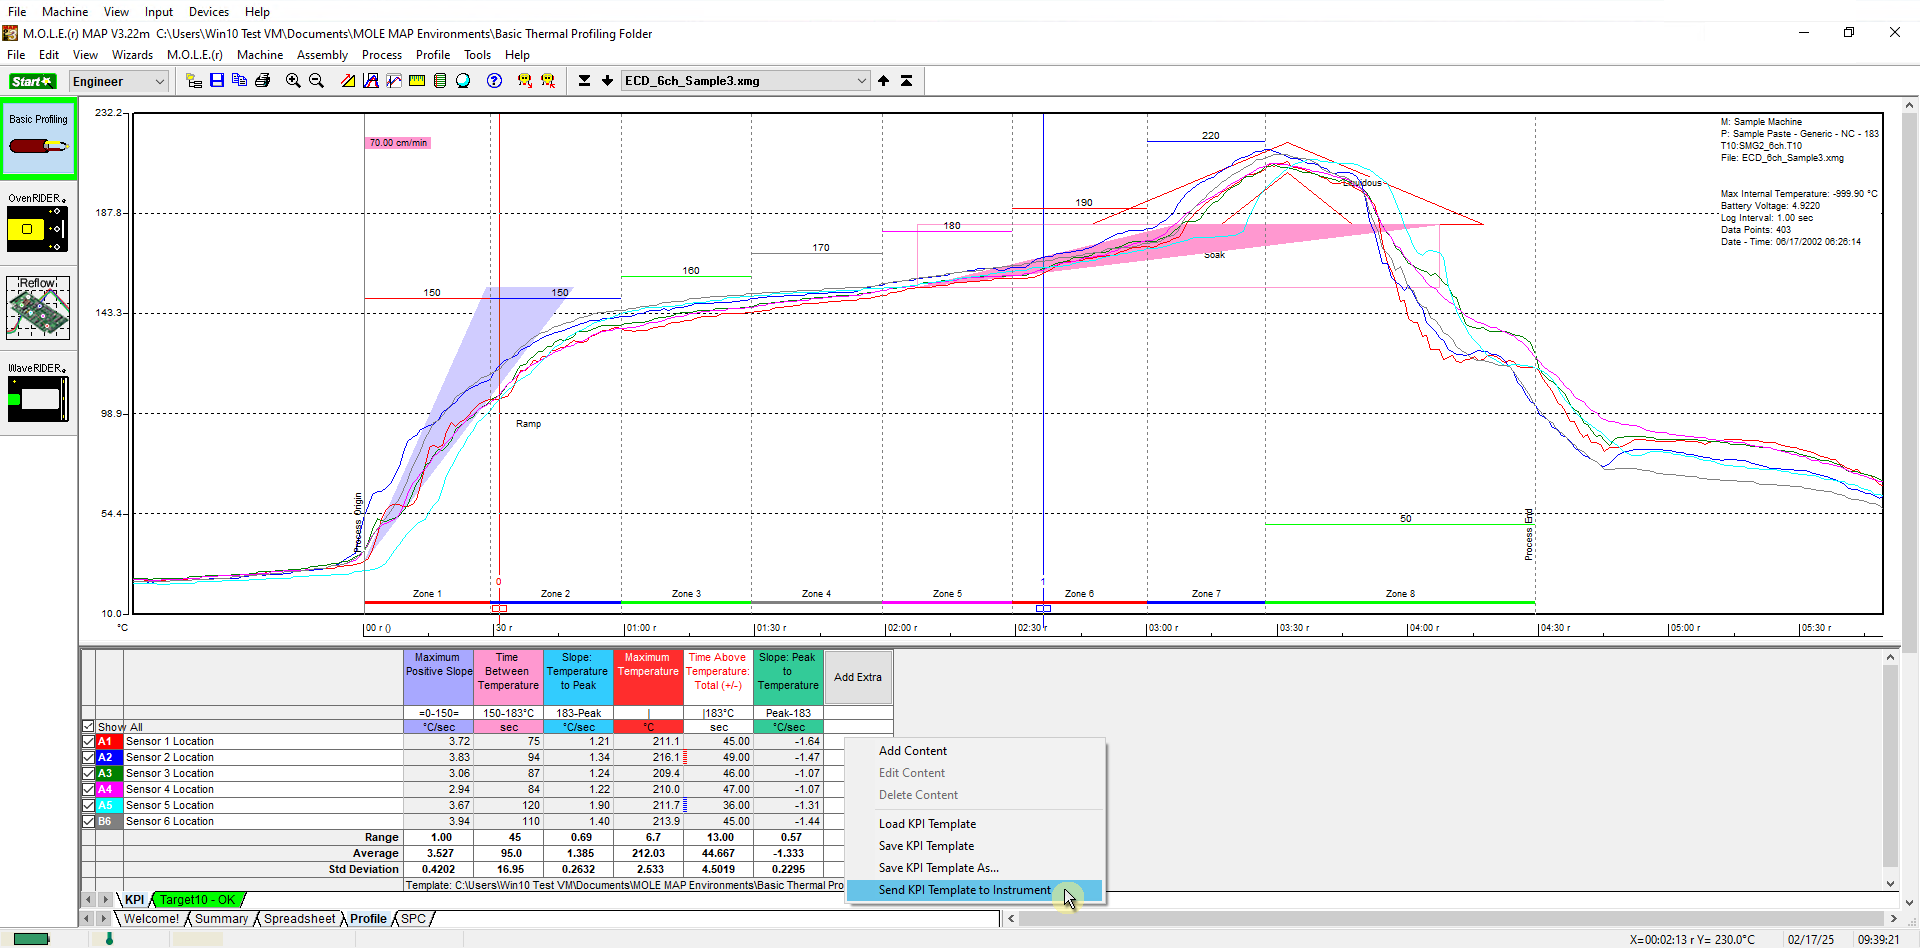Toggle the Show All checkbox
Image resolution: width=1920 pixels, height=948 pixels.
pyautogui.click(x=88, y=727)
